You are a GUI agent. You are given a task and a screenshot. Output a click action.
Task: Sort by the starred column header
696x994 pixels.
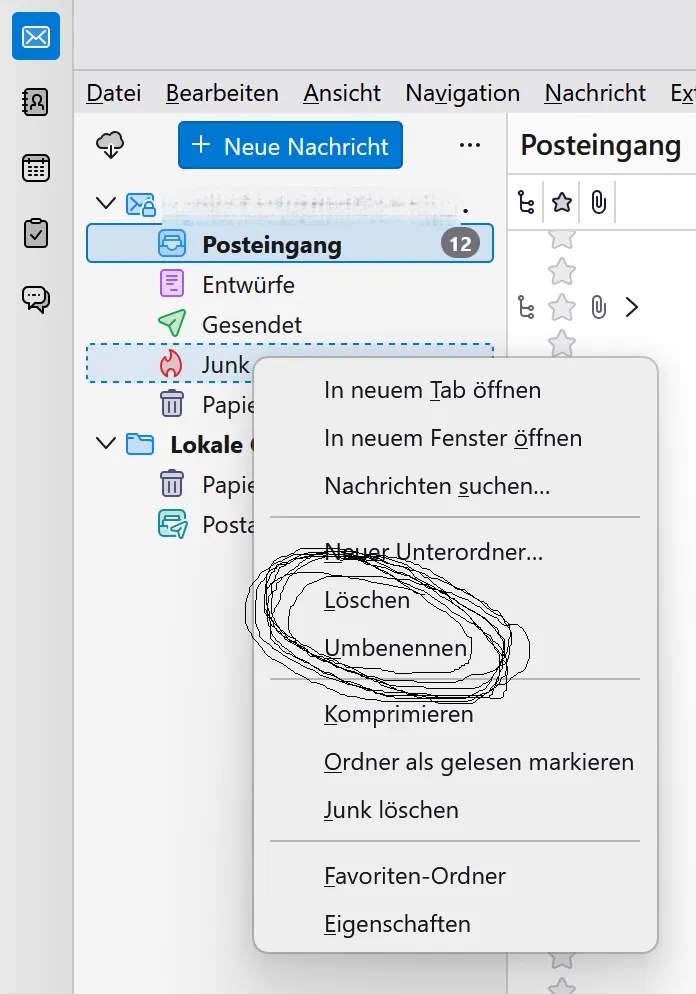[562, 203]
